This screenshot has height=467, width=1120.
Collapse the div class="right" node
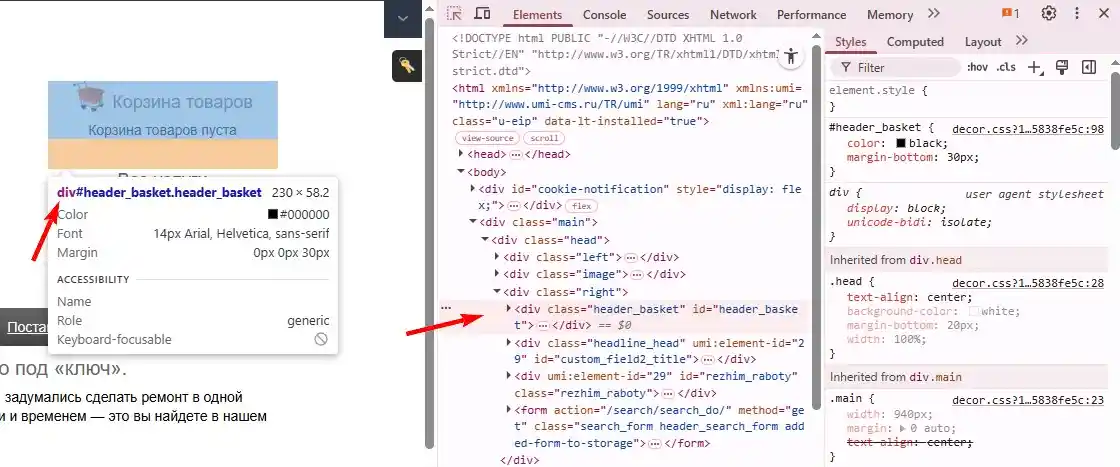[x=498, y=292]
